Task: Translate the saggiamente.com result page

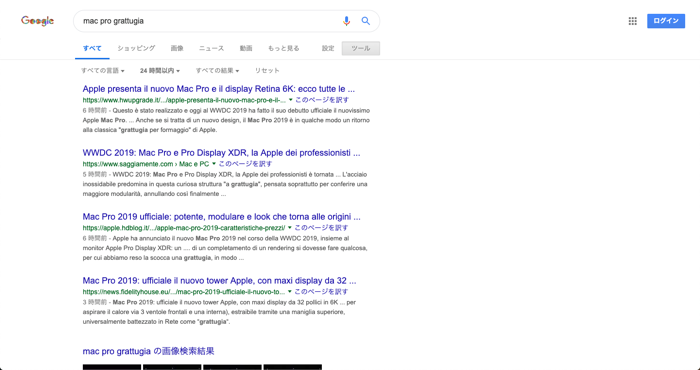Action: 245,164
